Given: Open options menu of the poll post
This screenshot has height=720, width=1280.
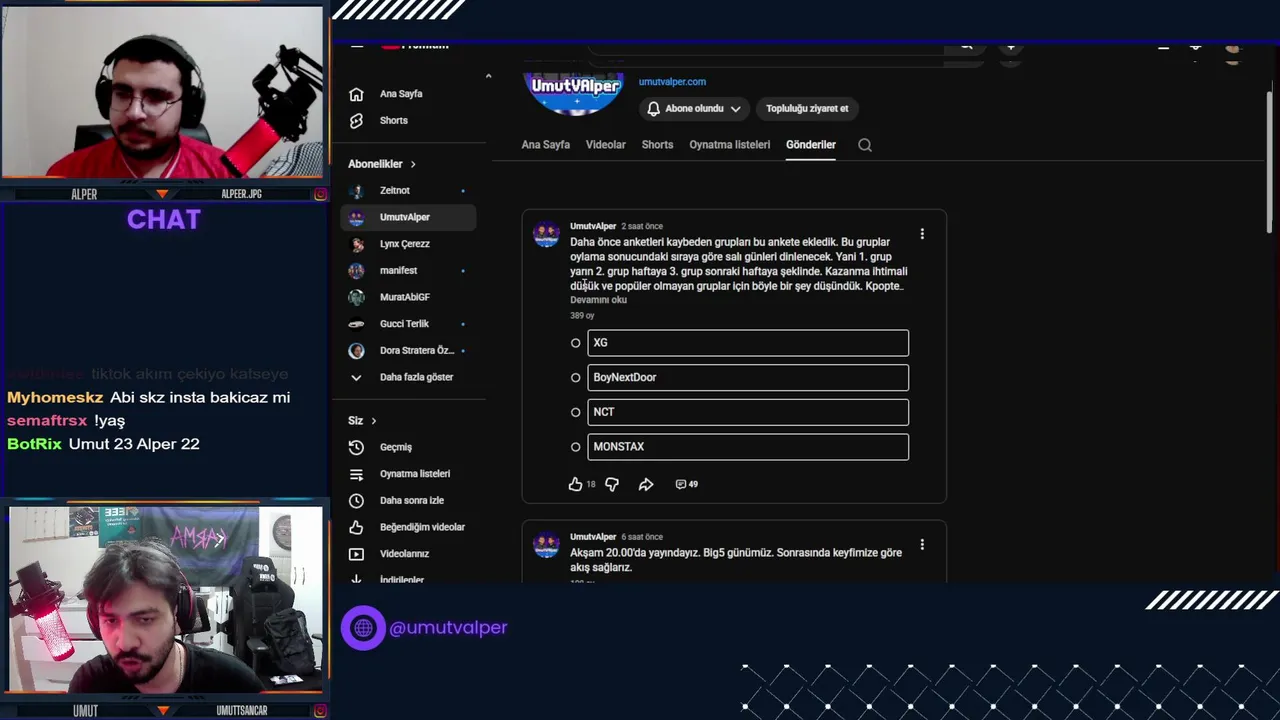Looking at the screenshot, I should click(922, 234).
